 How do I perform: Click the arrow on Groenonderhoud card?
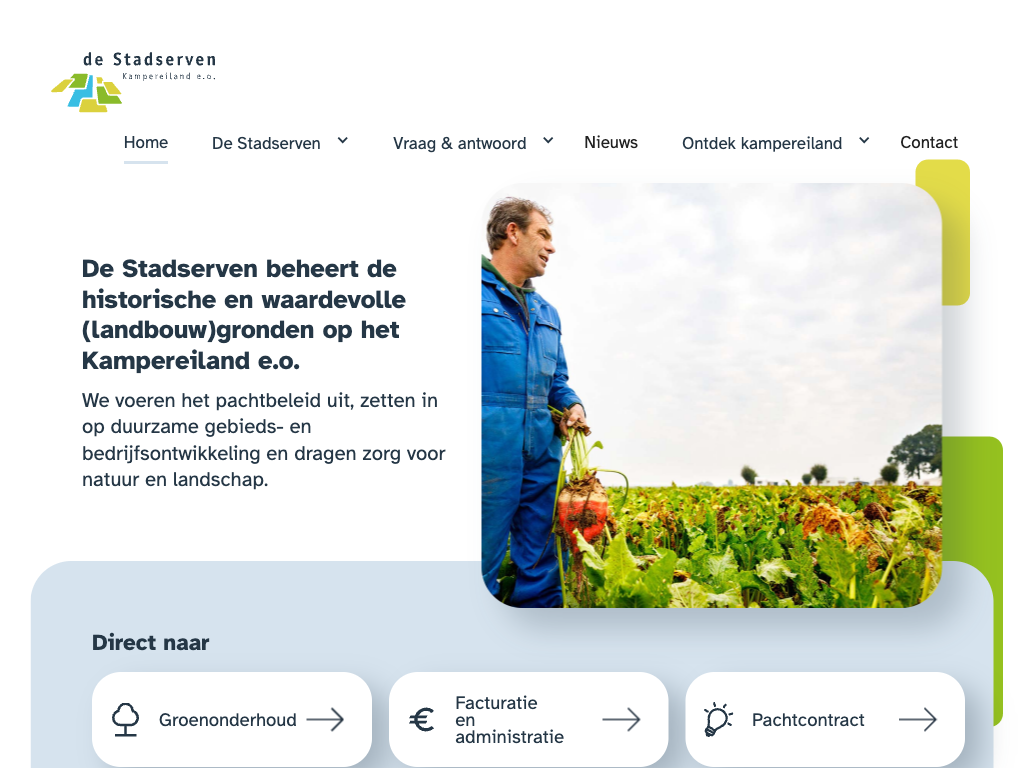click(x=325, y=720)
